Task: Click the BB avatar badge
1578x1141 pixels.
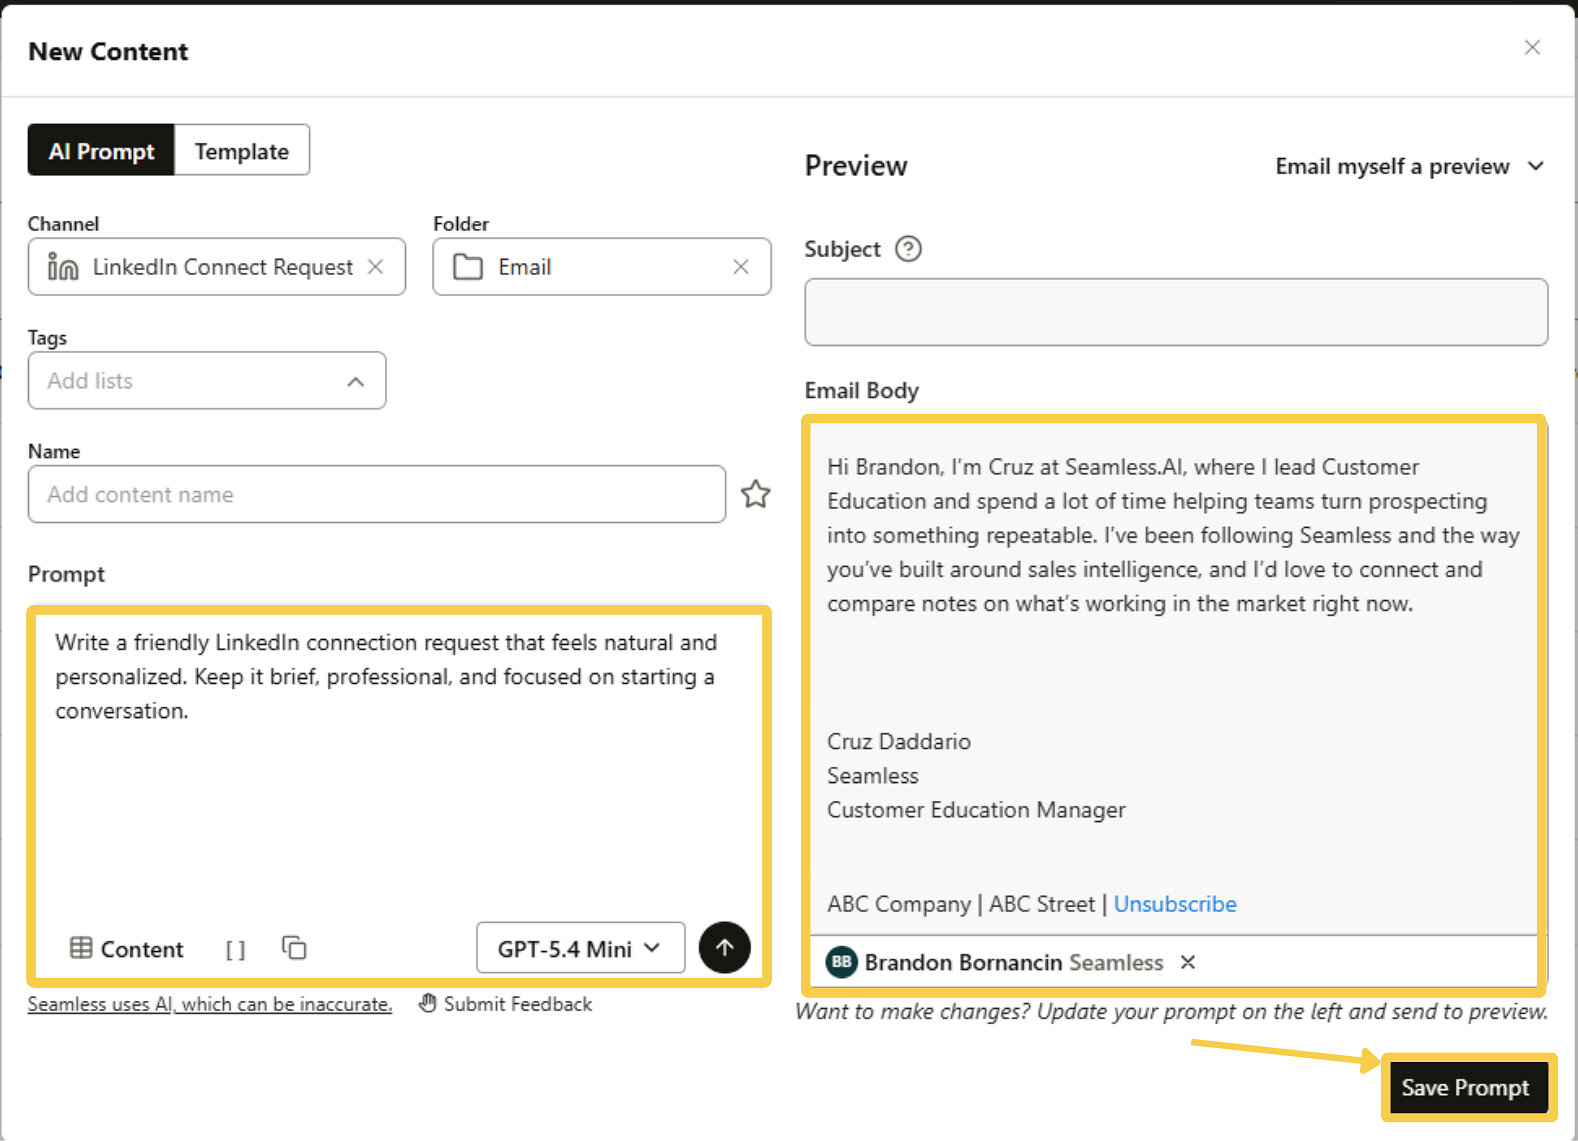Action: 842,962
